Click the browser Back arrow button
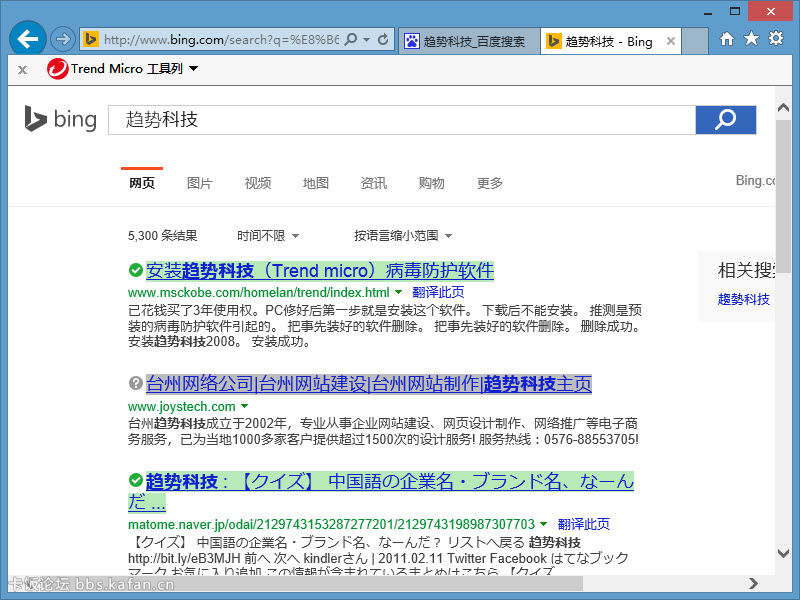Image resolution: width=800 pixels, height=600 pixels. (x=28, y=39)
